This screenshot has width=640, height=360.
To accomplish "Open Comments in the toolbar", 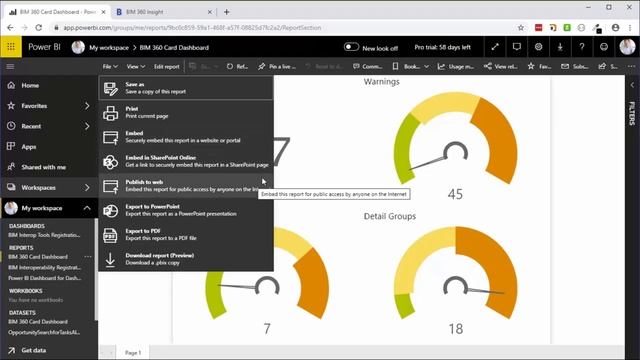I will [x=367, y=66].
